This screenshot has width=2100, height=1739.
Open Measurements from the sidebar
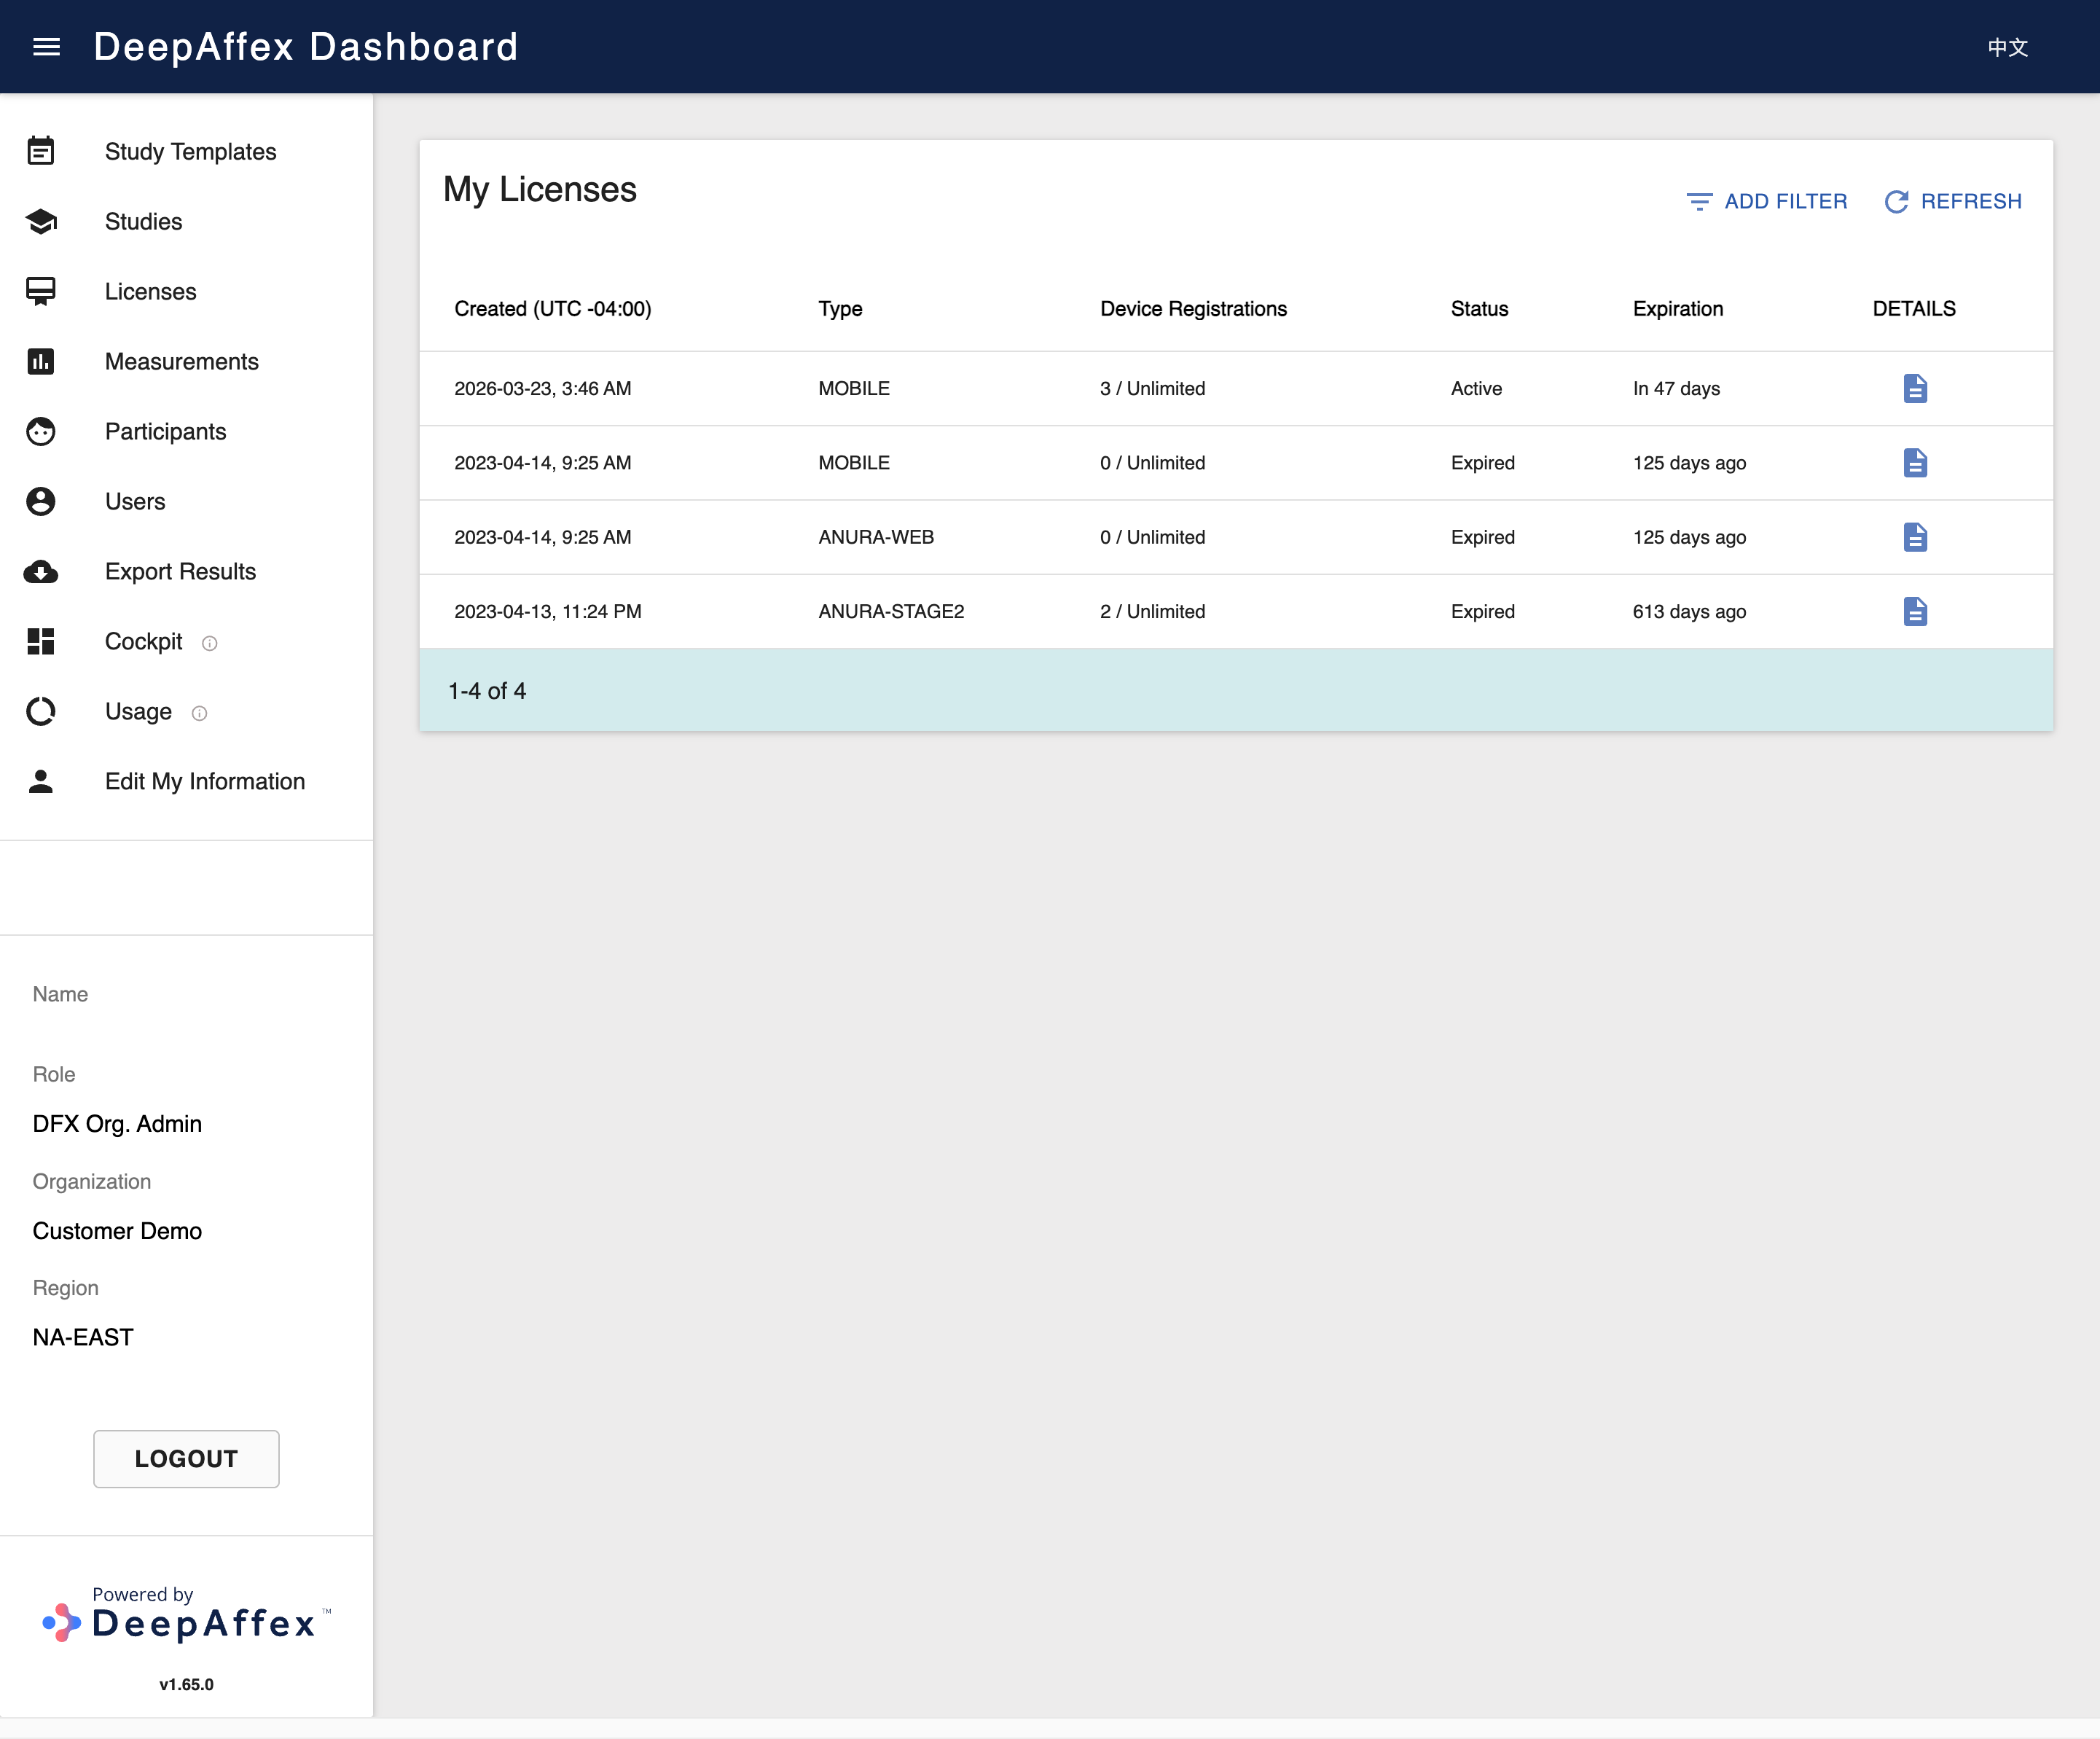[181, 361]
